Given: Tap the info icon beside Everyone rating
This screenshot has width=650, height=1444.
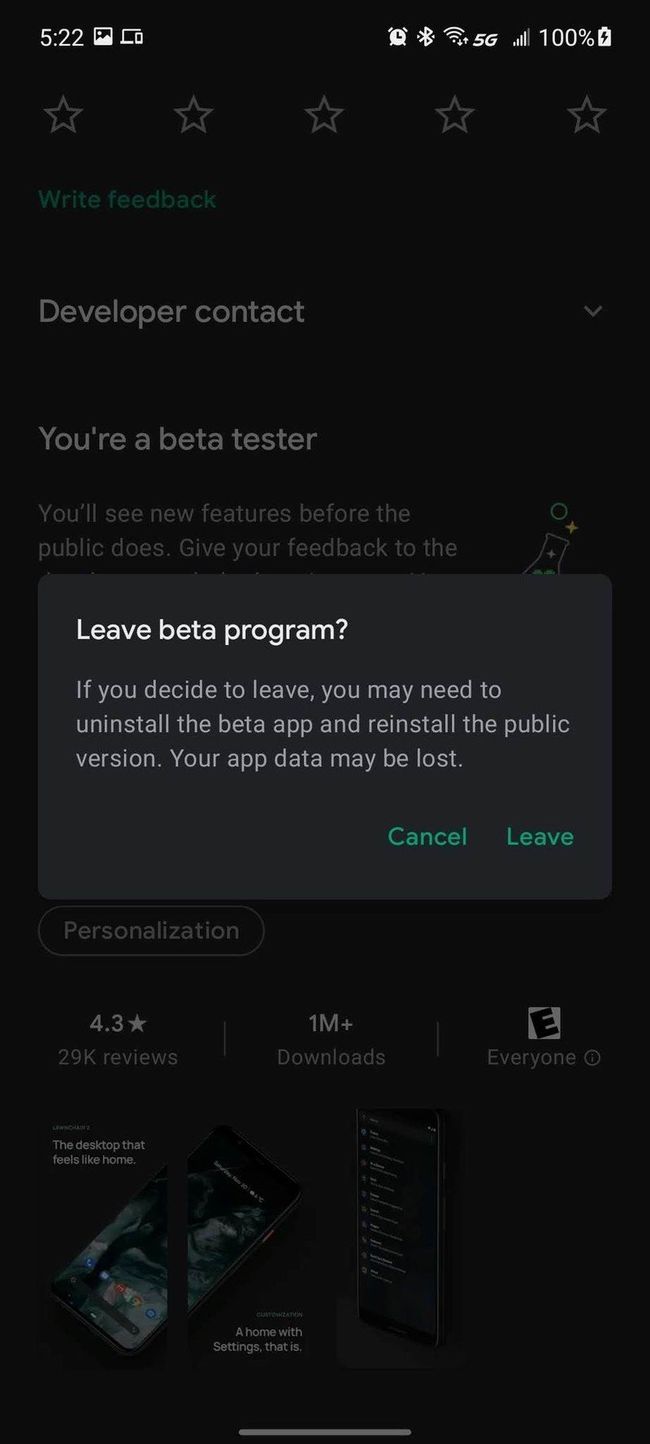Looking at the screenshot, I should (x=592, y=1057).
